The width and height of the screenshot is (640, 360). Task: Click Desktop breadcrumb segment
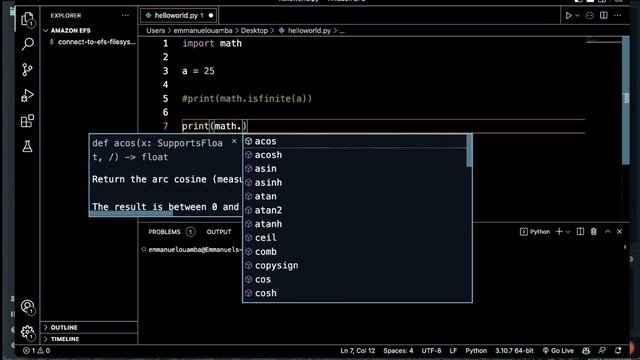(254, 31)
